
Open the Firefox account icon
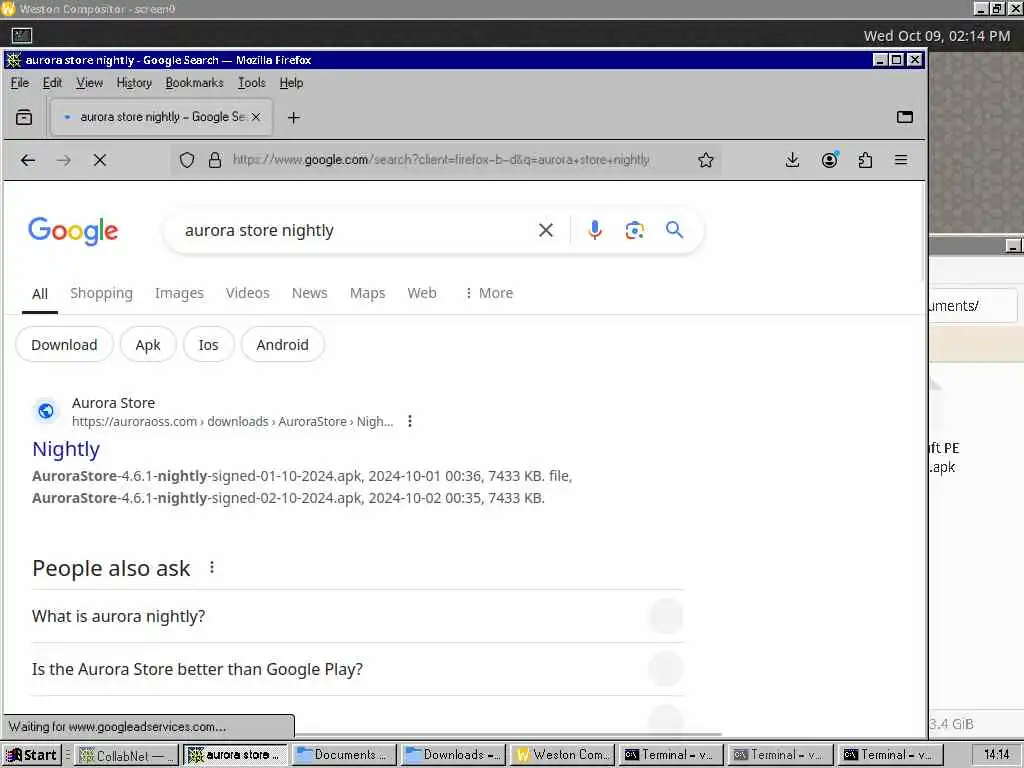click(829, 160)
